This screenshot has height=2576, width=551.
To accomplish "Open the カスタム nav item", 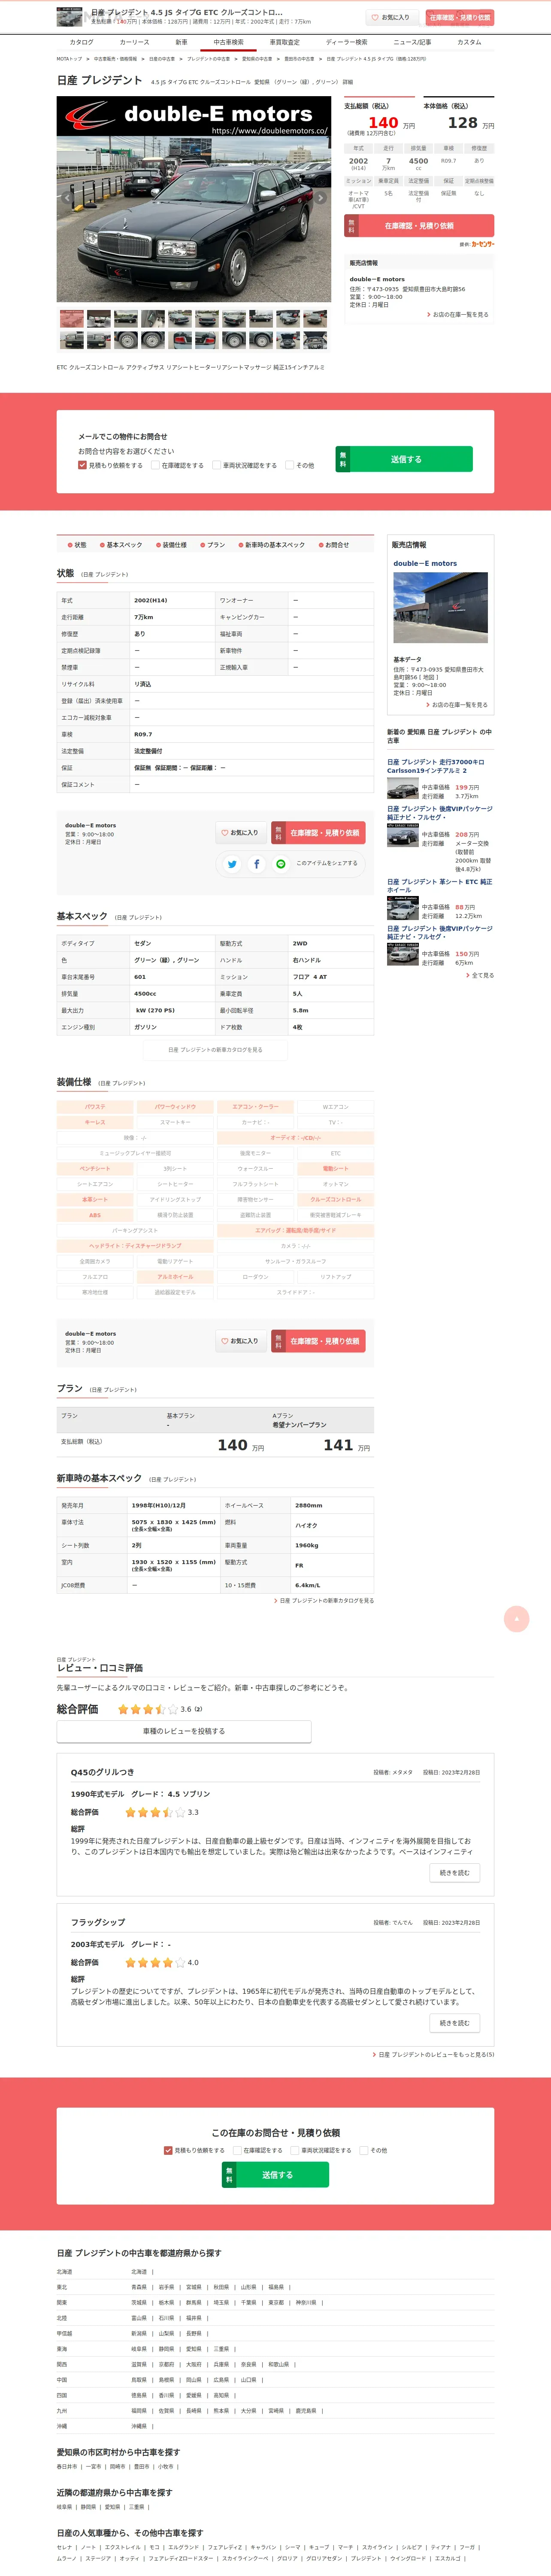I will pyautogui.click(x=469, y=42).
